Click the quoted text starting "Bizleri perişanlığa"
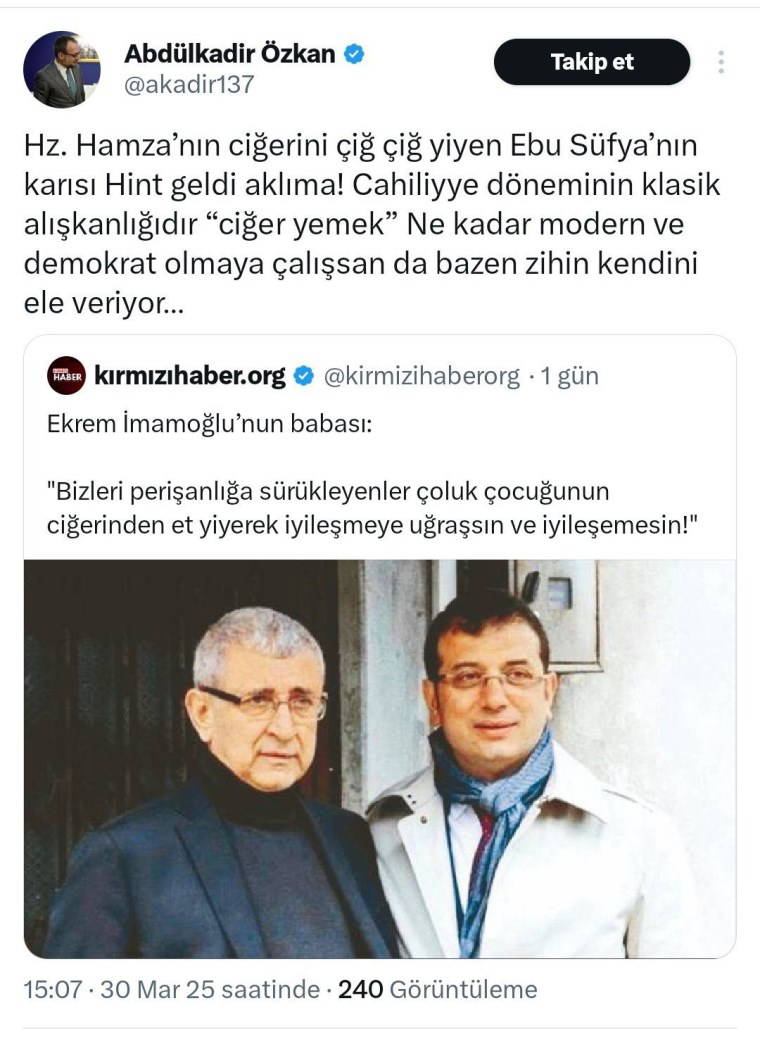Viewport: 760px width, 1046px height. point(372,508)
